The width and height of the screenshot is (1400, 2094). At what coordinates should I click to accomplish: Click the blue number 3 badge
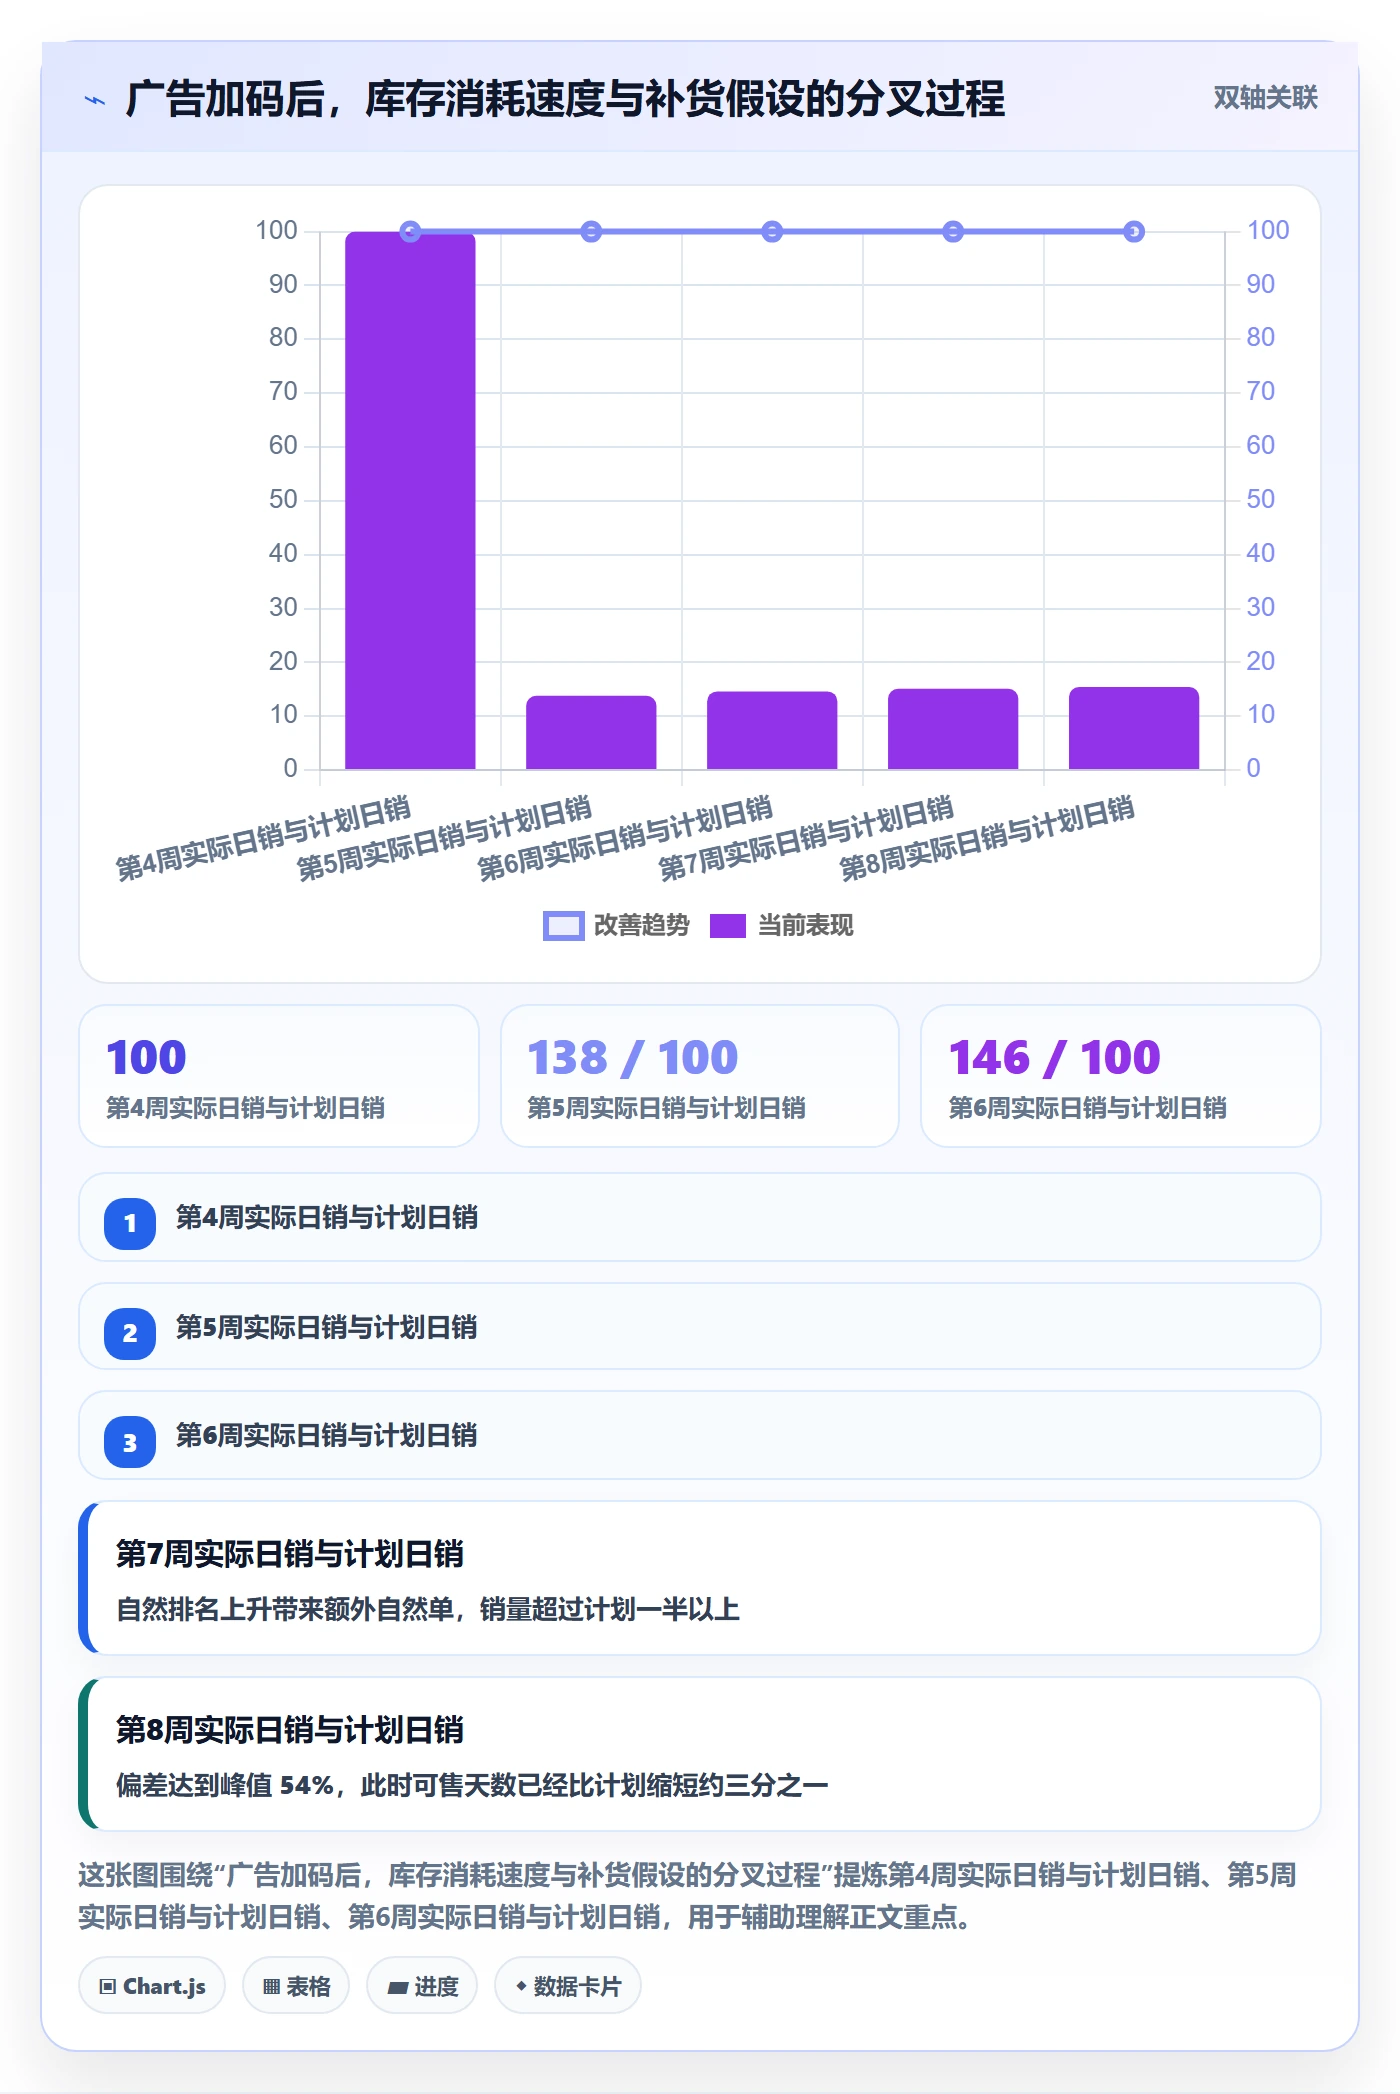pyautogui.click(x=130, y=1442)
